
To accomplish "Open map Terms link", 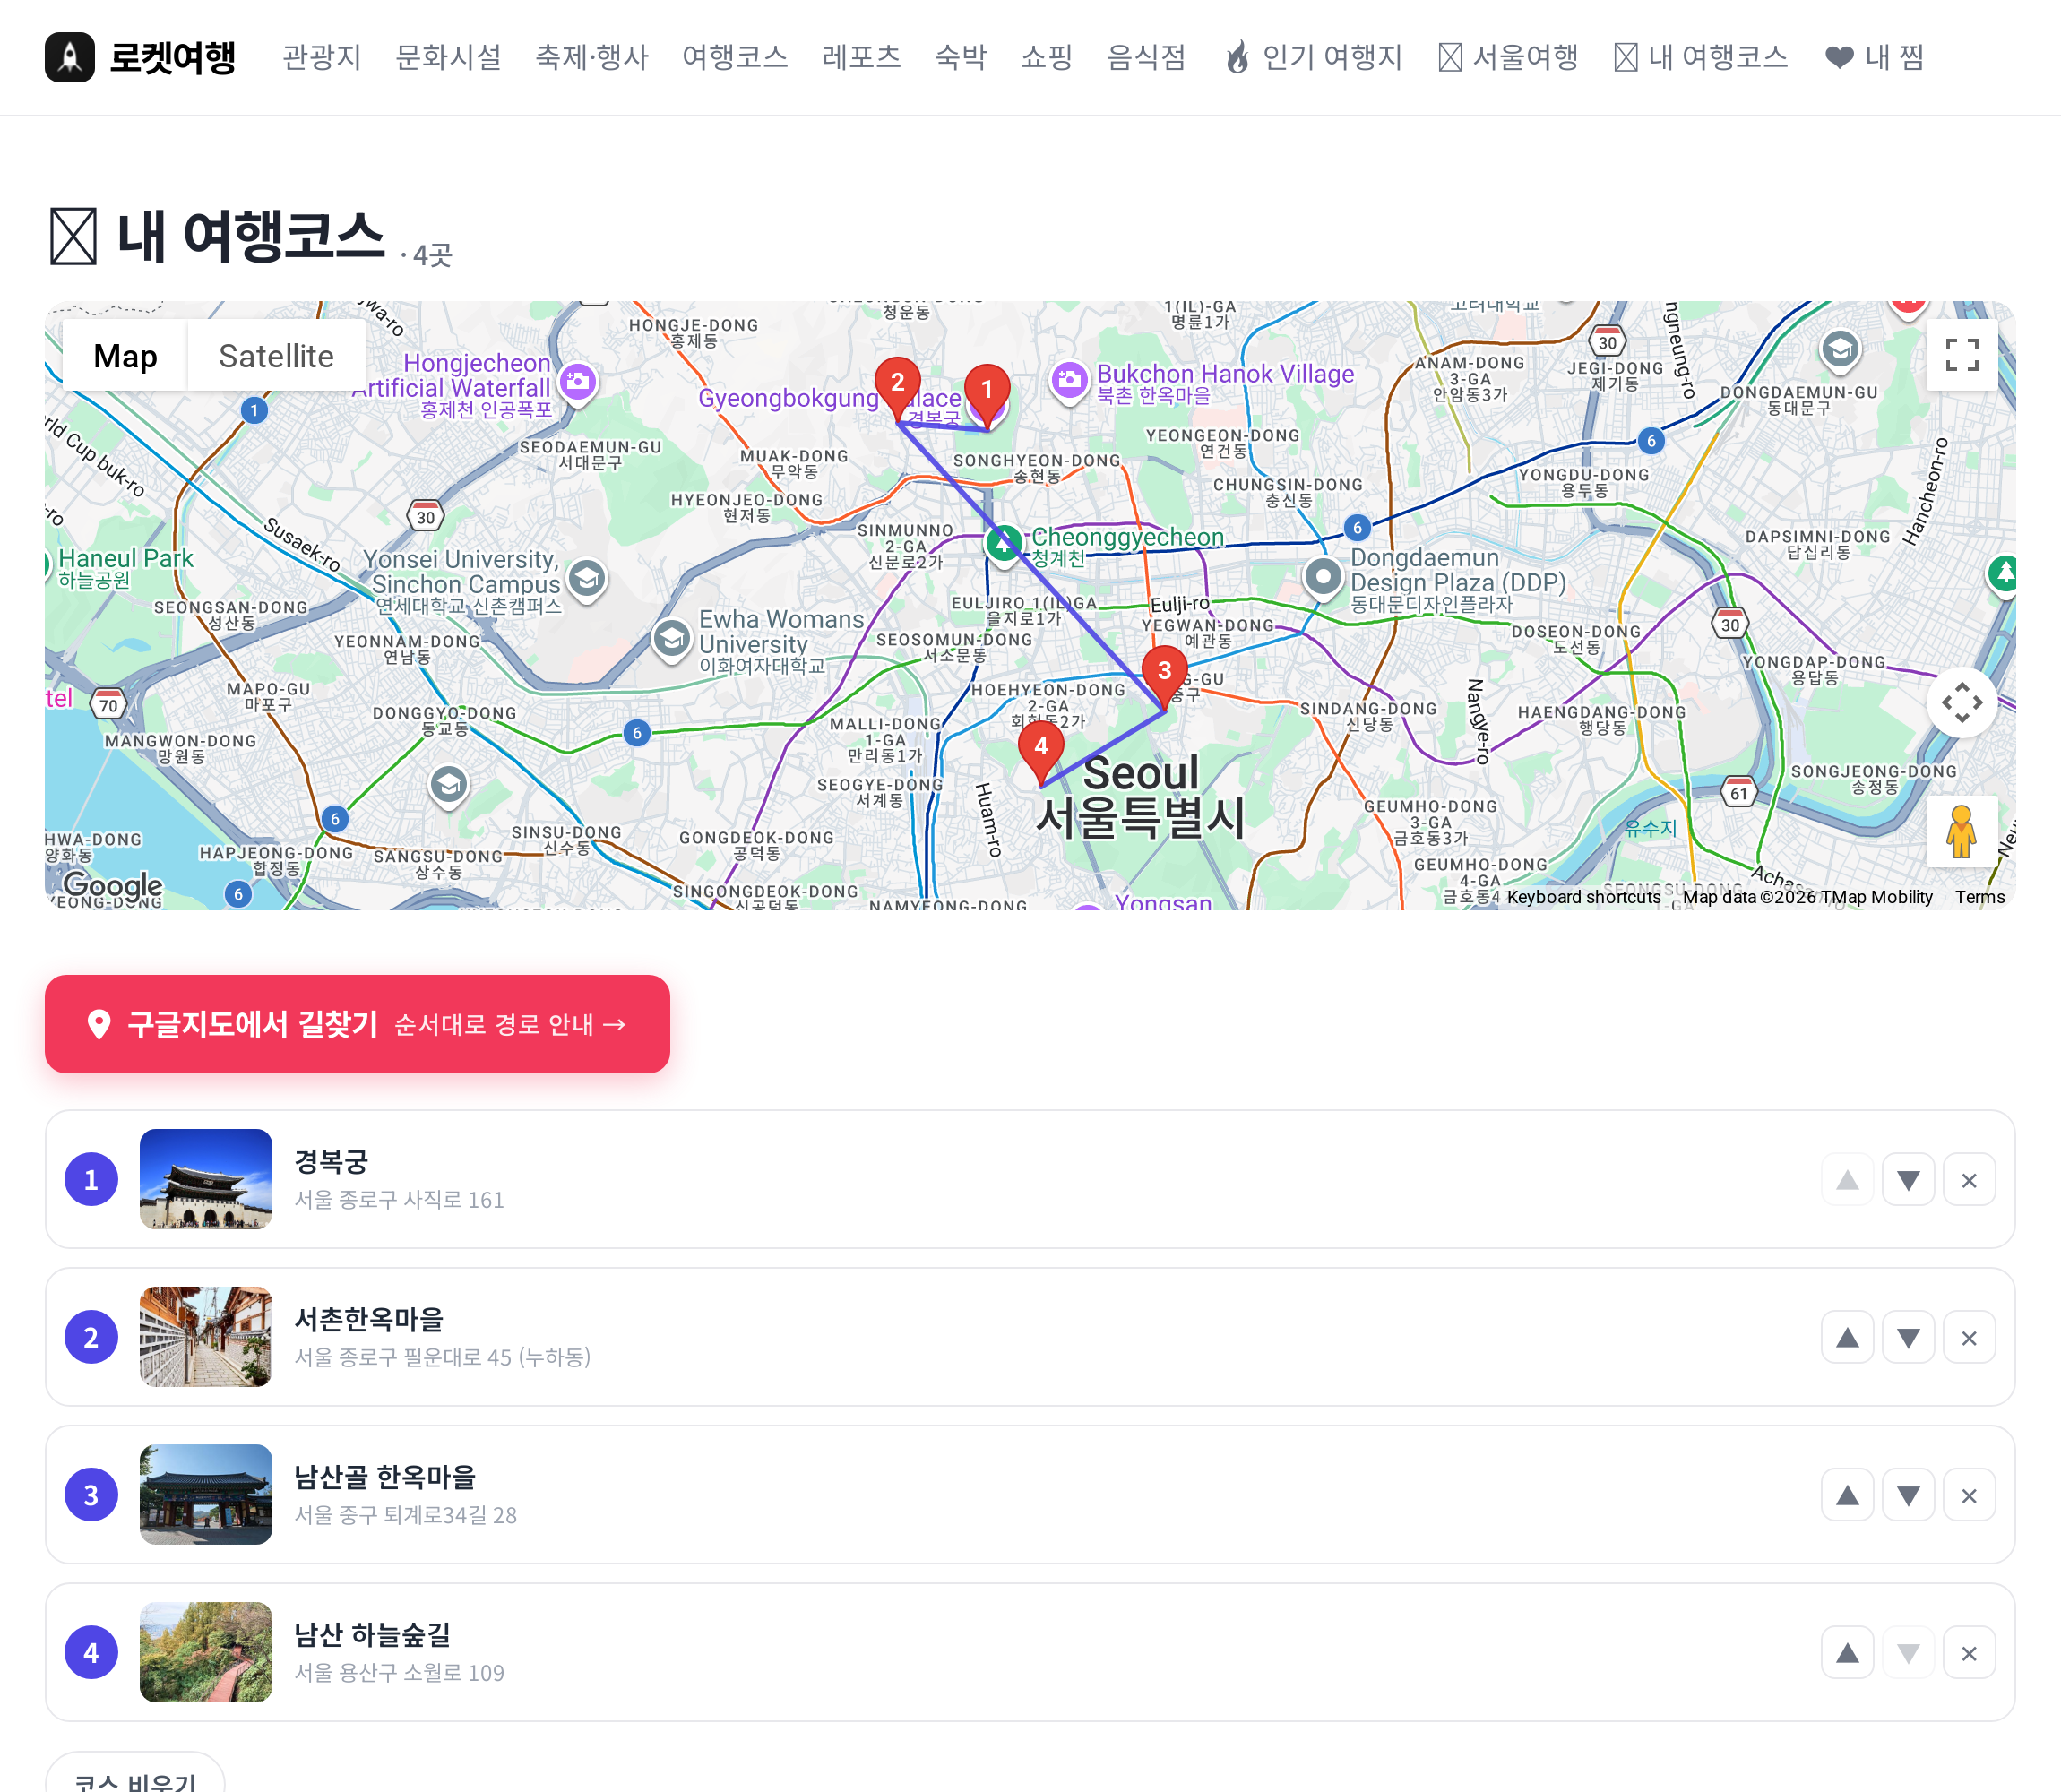I will (1980, 897).
